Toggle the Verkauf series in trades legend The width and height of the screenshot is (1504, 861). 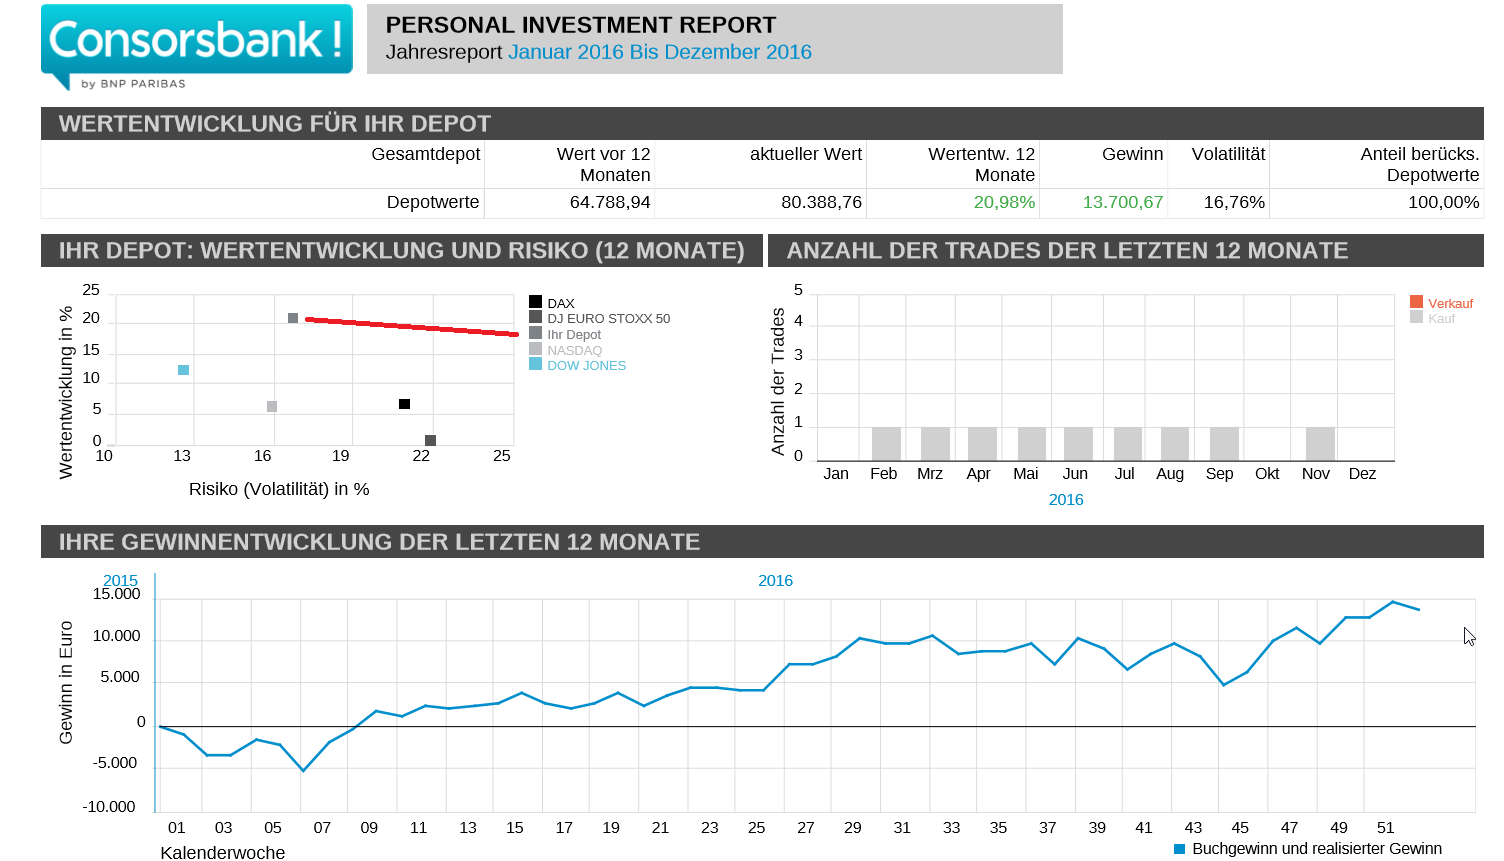(x=1450, y=303)
